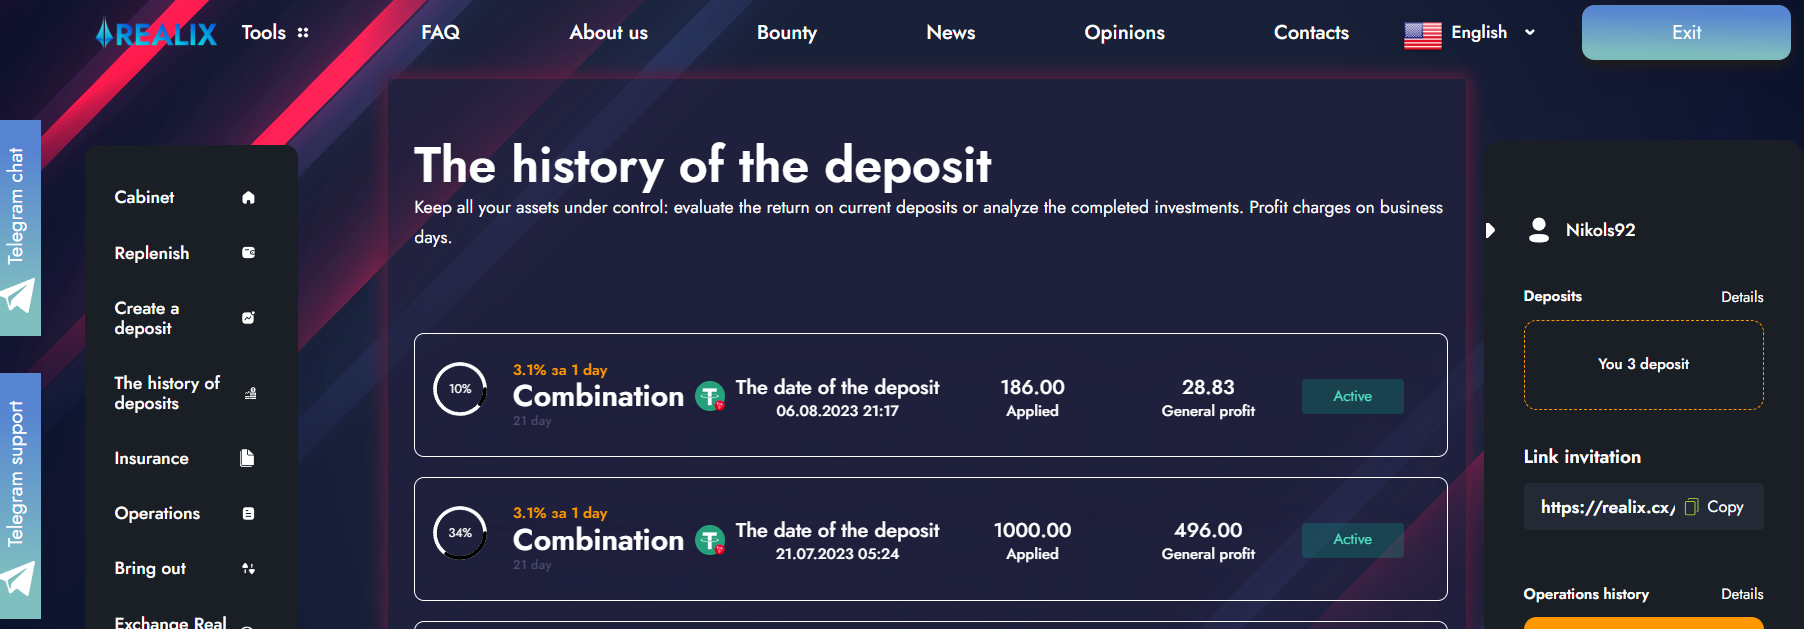Viewport: 1804px width, 629px height.
Task: Collapse the user panel arrow
Action: pyautogui.click(x=1490, y=230)
